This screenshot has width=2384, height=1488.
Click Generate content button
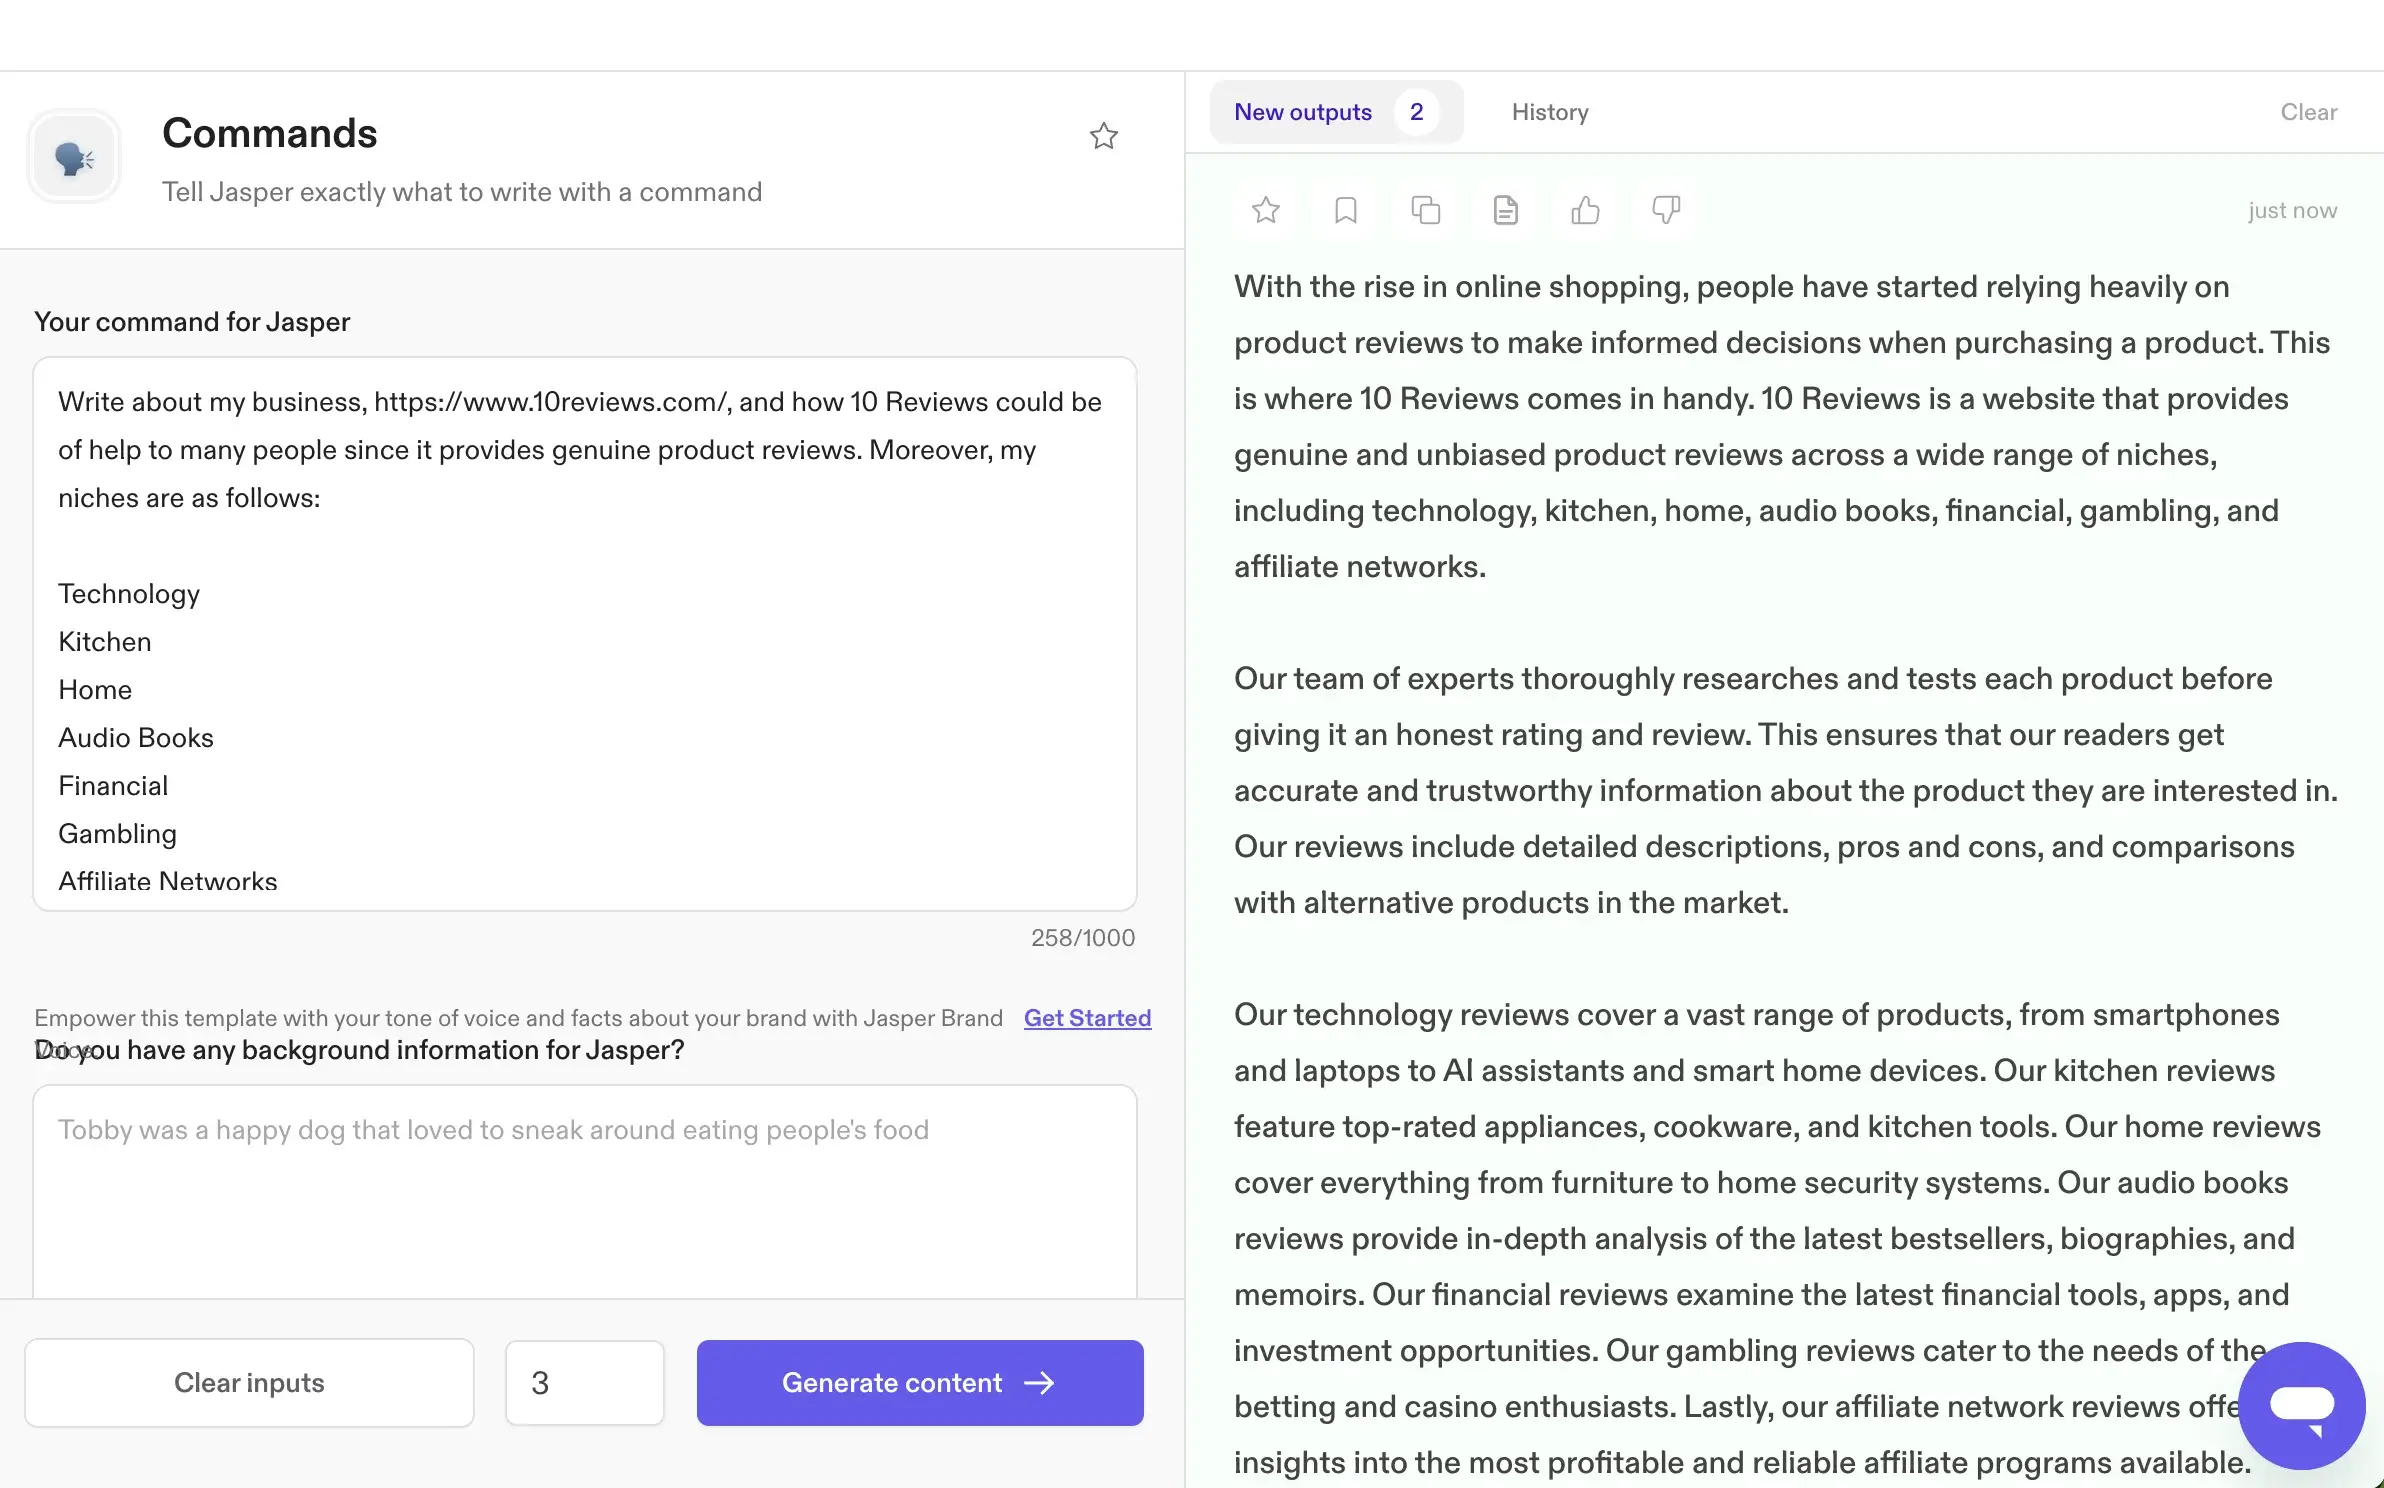tap(920, 1383)
